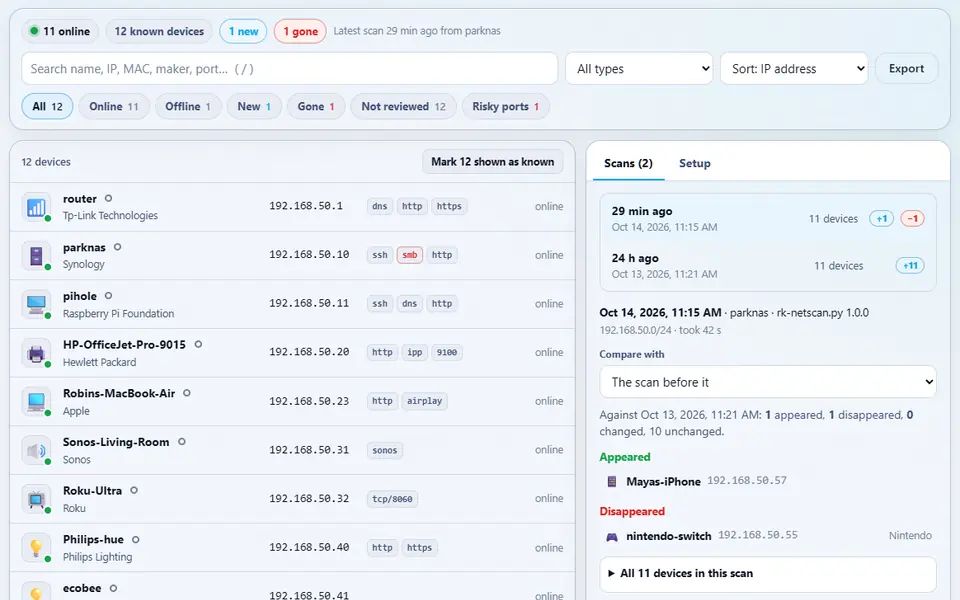Toggle the circle marker beside Sonos-Living-Room

pos(182,441)
